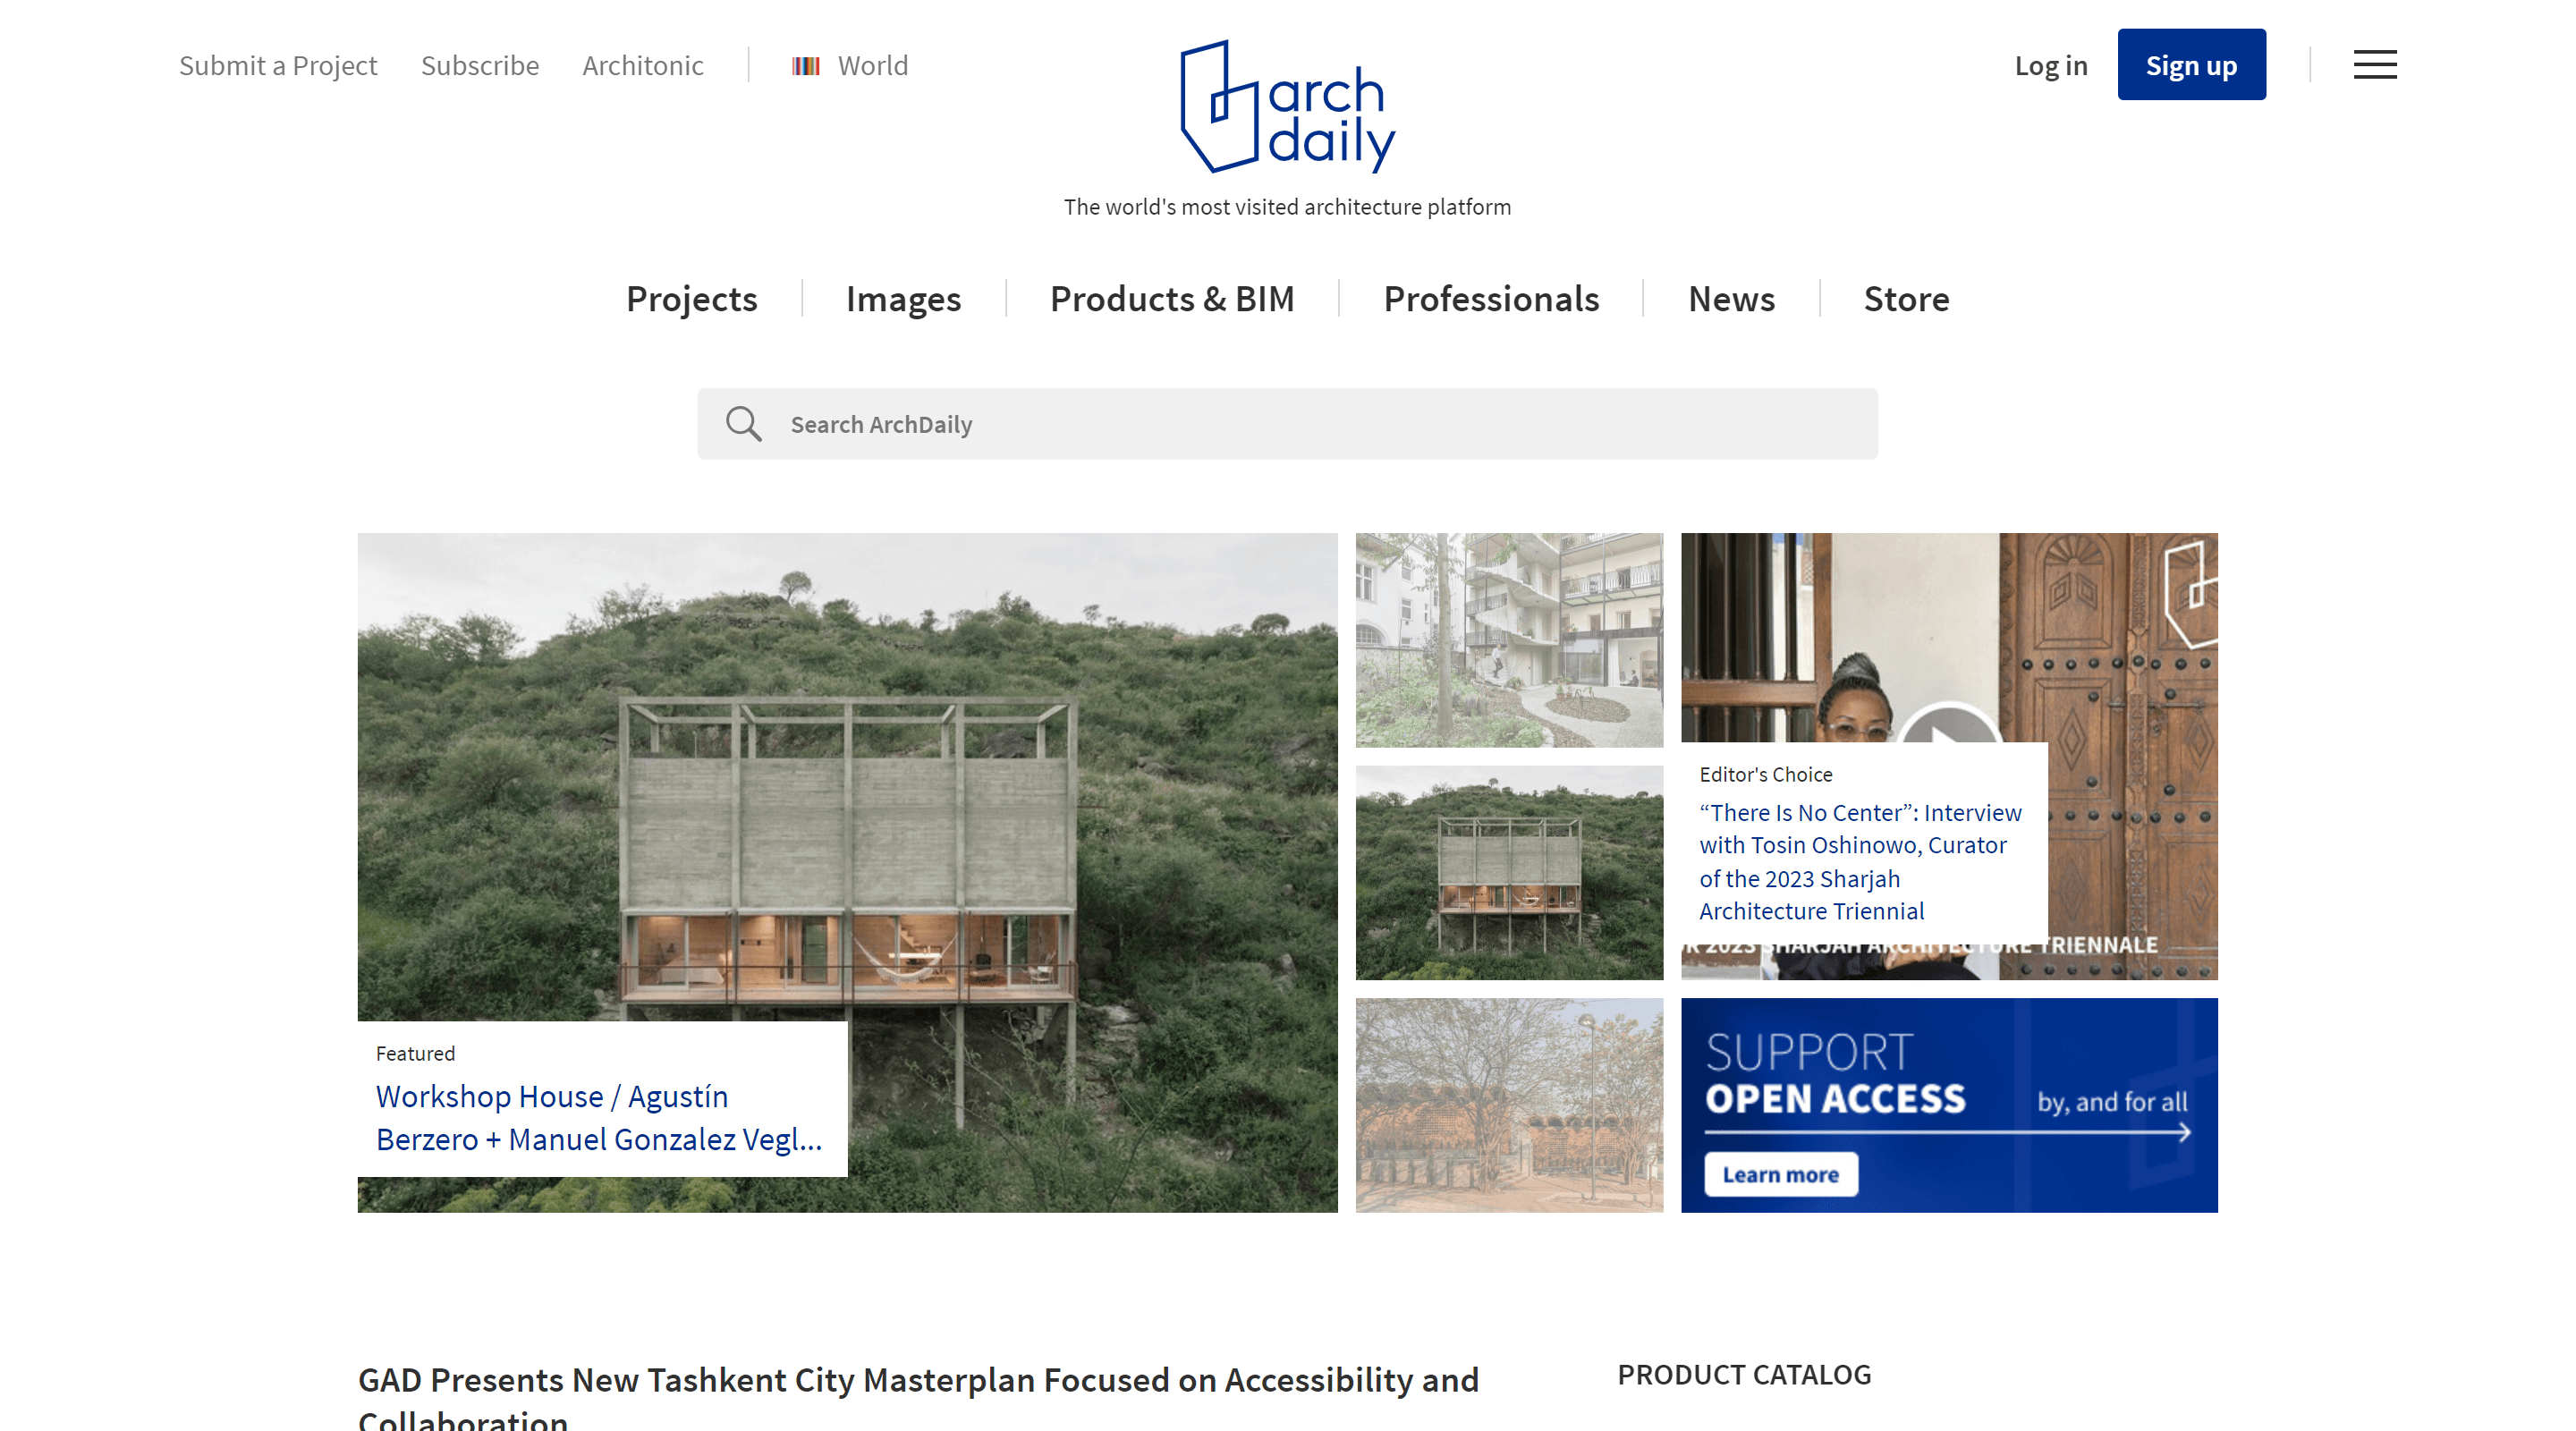Open the apartment courtyard thumbnail

[x=1509, y=640]
